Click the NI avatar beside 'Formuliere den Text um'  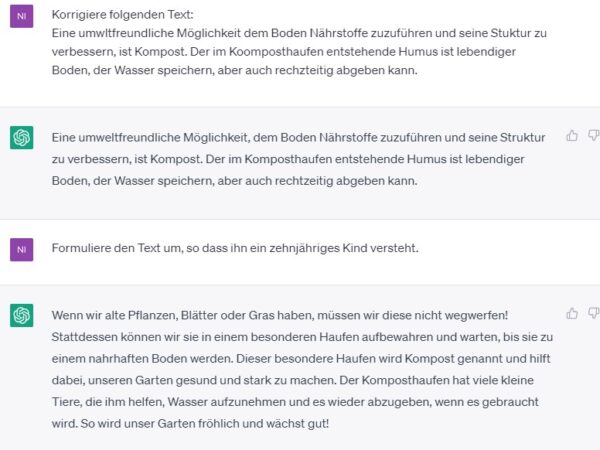point(22,247)
